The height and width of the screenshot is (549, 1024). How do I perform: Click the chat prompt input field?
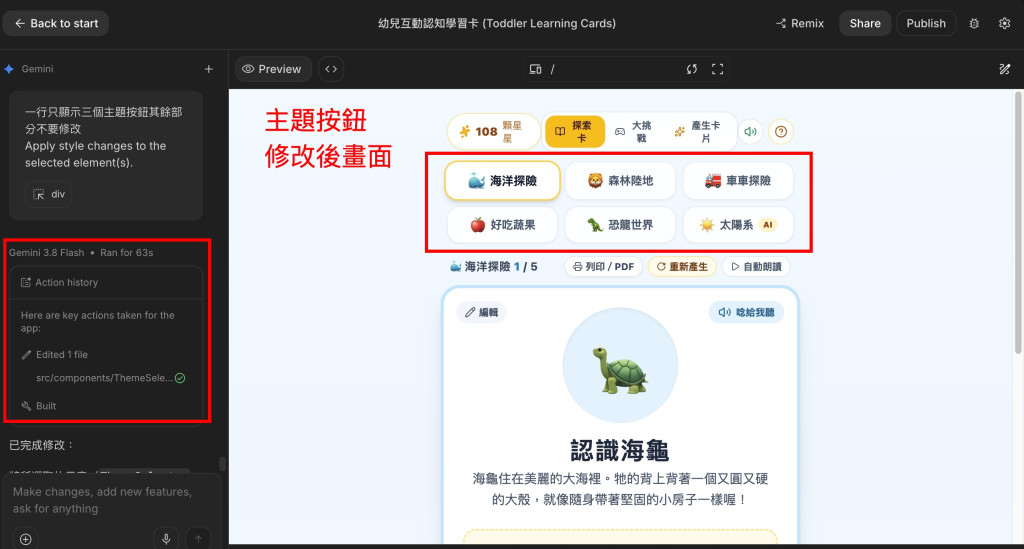pos(111,501)
